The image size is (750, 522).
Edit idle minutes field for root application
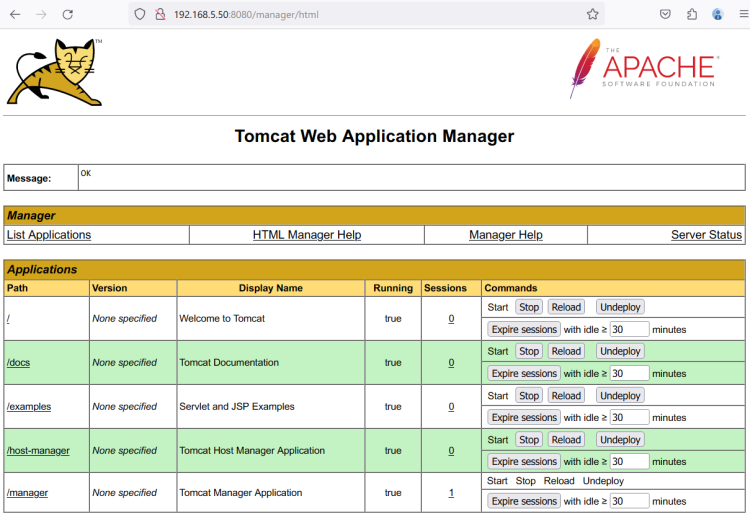click(x=629, y=330)
